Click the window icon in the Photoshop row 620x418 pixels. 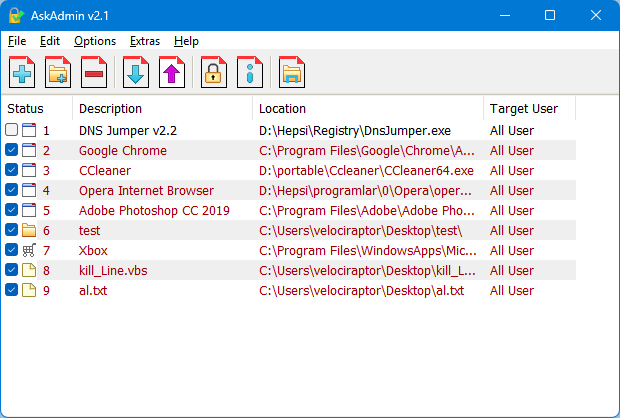click(x=29, y=210)
